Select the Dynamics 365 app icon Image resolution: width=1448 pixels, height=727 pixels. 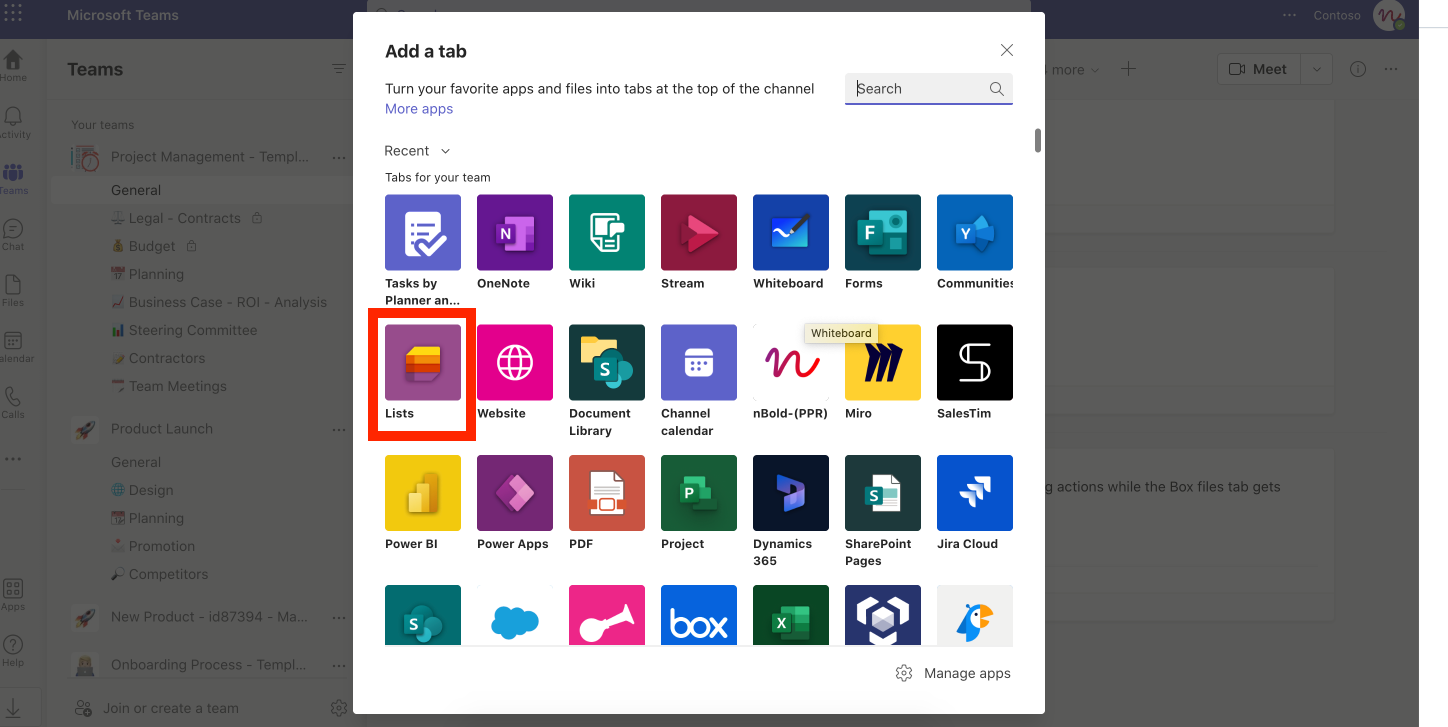coord(791,493)
